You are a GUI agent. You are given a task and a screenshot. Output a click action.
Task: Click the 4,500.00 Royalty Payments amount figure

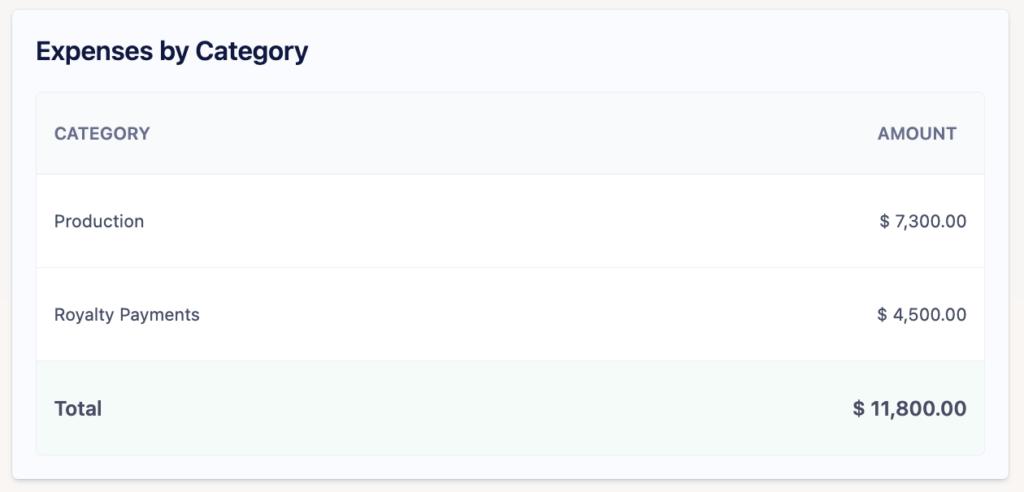pos(930,314)
